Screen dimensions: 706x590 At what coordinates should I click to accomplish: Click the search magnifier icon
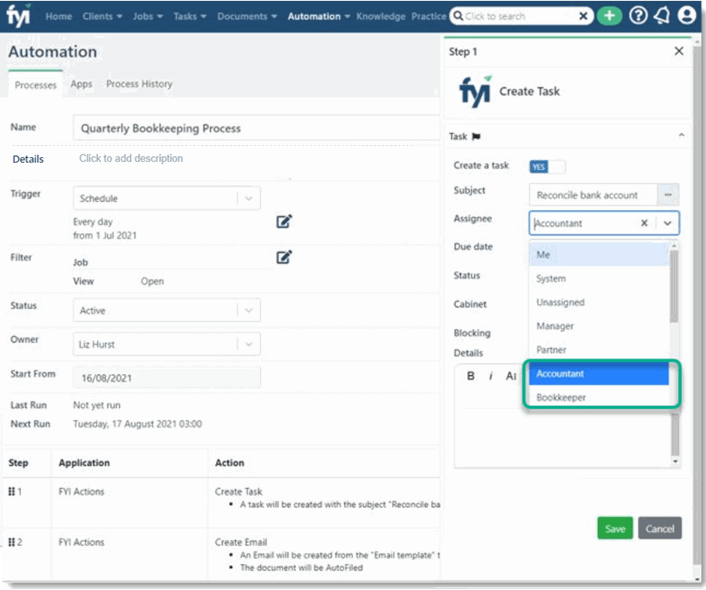[458, 16]
